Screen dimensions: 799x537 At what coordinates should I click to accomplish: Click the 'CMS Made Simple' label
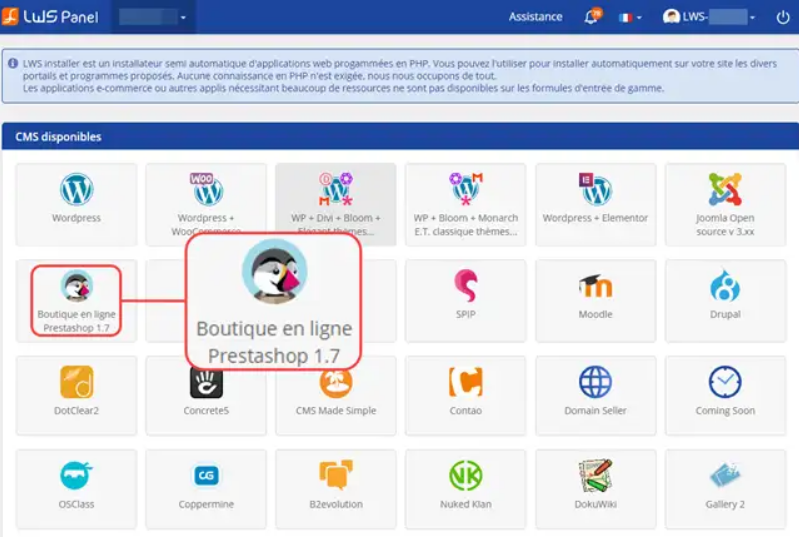[x=336, y=411]
